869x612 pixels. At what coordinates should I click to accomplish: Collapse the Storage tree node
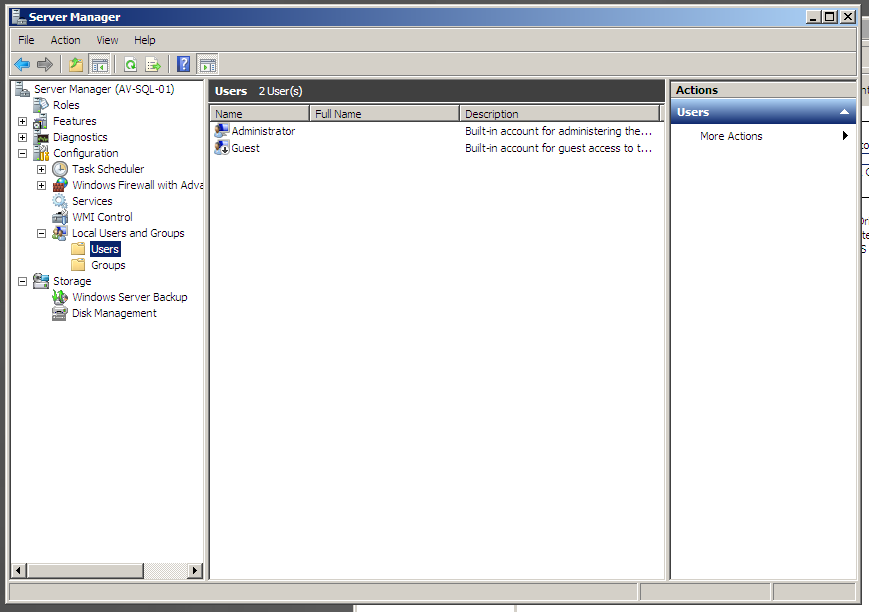22,282
